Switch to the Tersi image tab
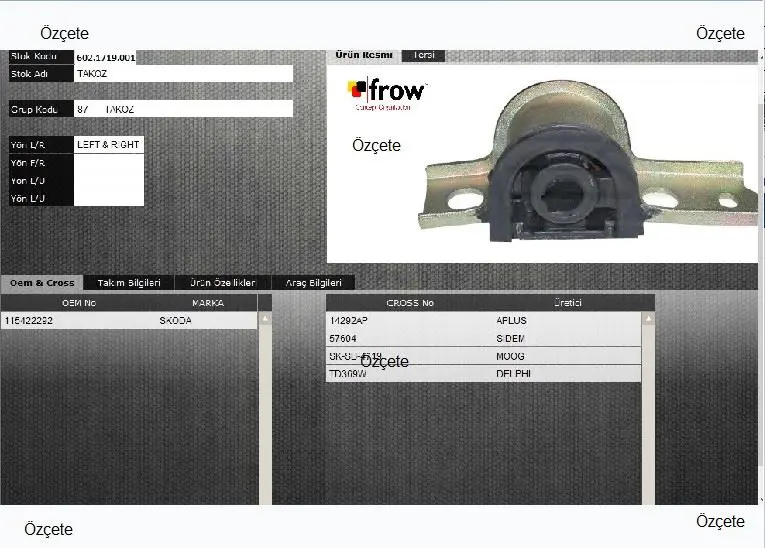The width and height of the screenshot is (765, 548). coord(423,55)
